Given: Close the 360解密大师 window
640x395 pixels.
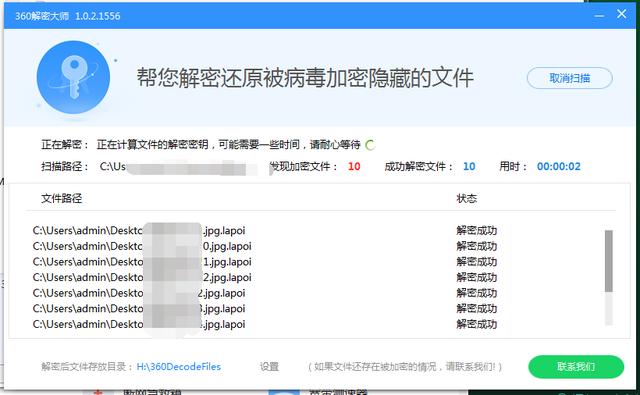Looking at the screenshot, I should (x=622, y=14).
